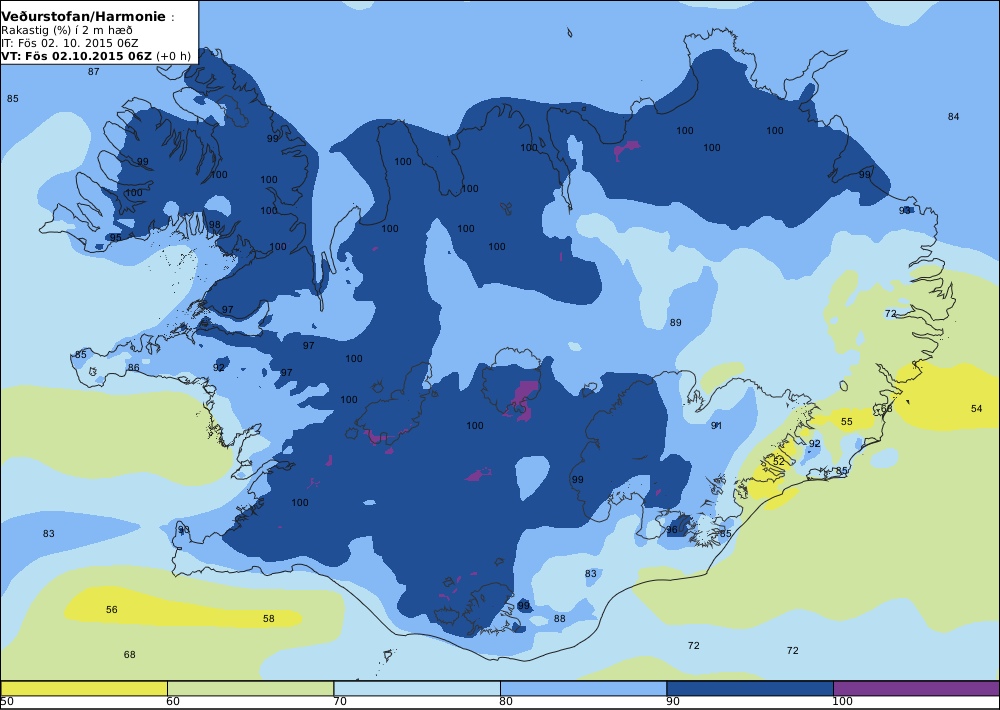Click the 'Veðurstofan/Harmonie' title text
This screenshot has width=1000, height=710.
point(84,17)
